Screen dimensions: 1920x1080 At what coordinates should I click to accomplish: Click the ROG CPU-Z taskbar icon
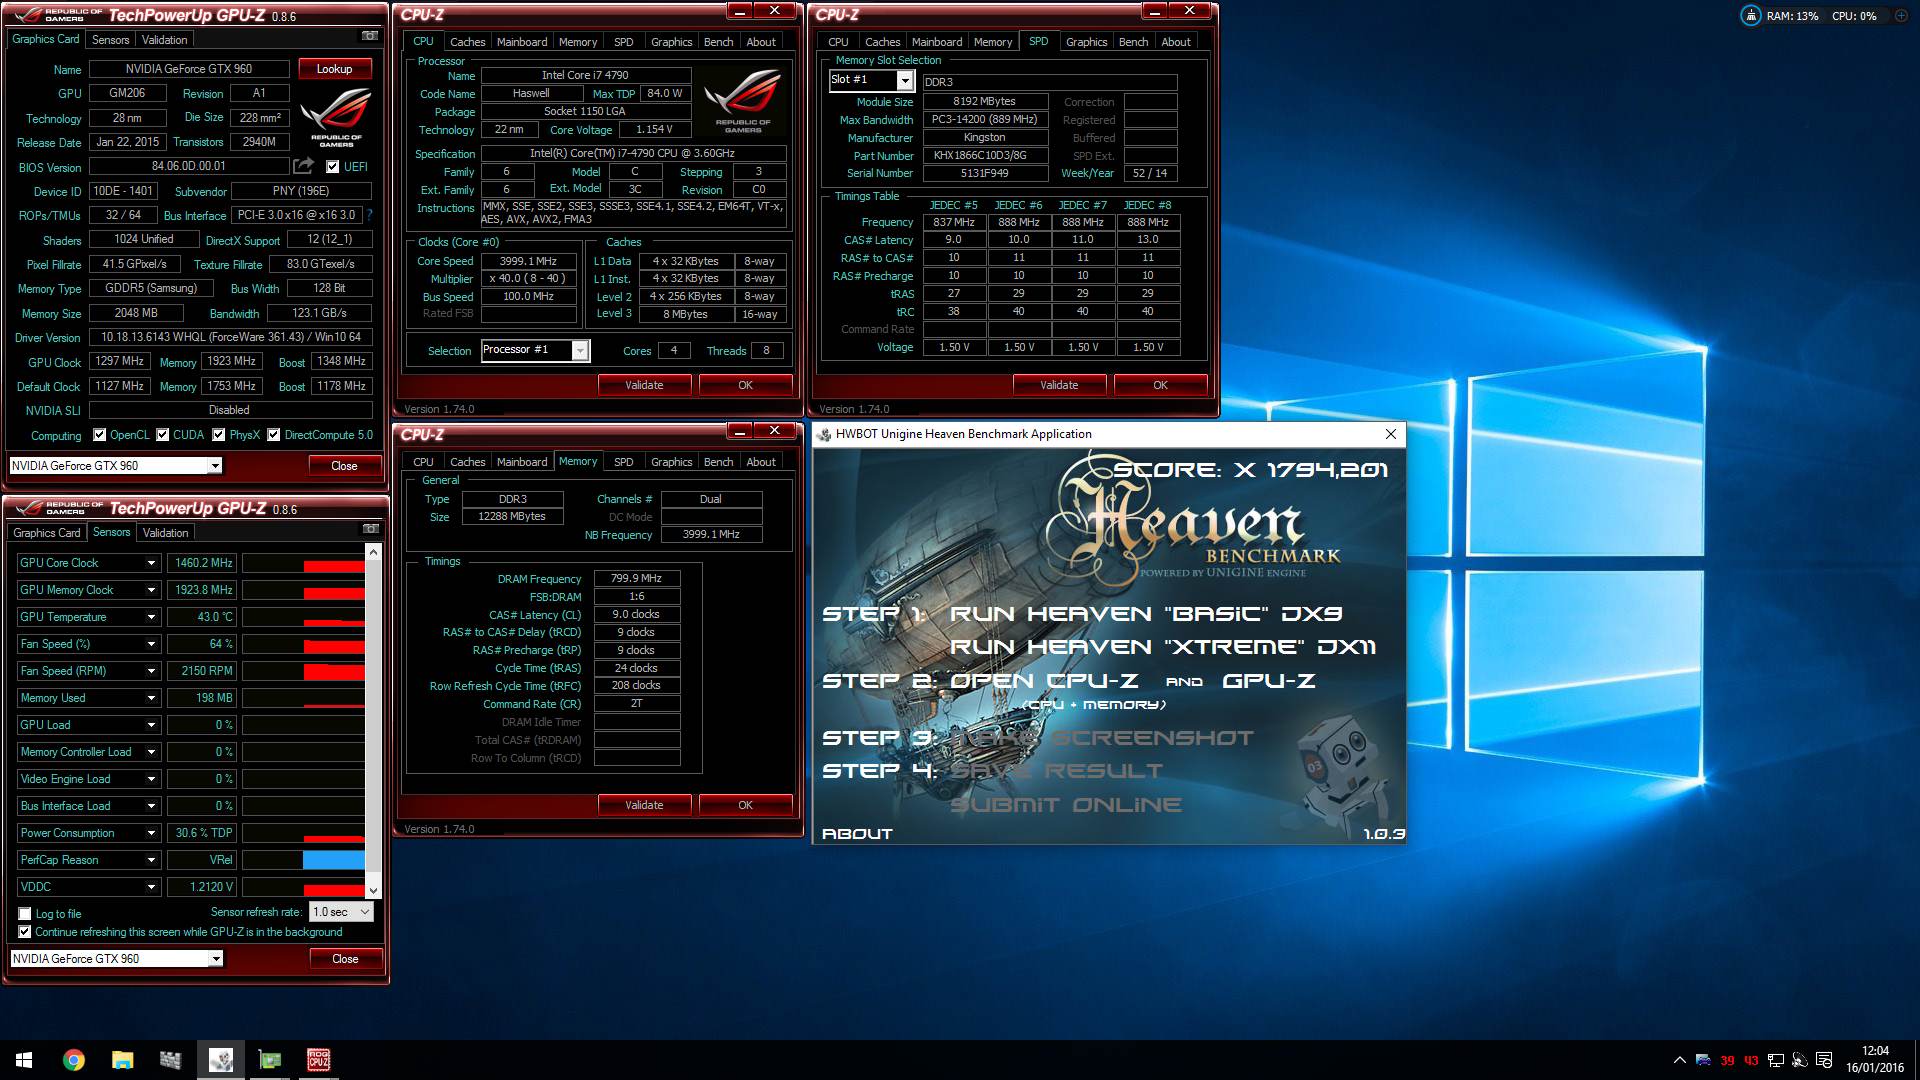tap(318, 1060)
